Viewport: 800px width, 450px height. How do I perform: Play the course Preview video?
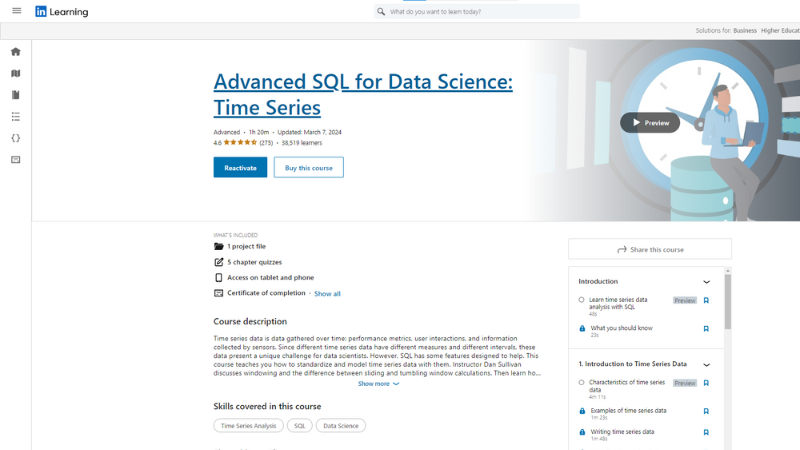[x=650, y=122]
